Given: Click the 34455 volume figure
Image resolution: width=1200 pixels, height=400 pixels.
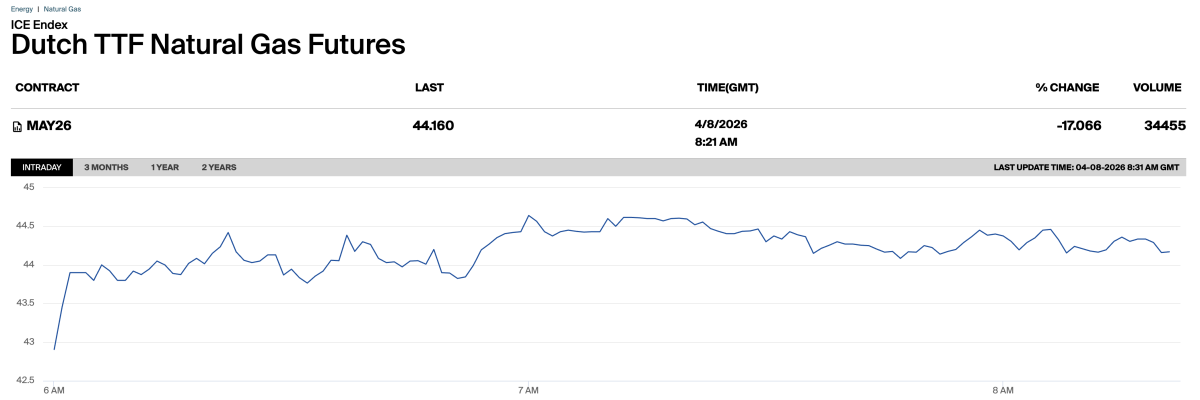Looking at the screenshot, I should click(1164, 126).
